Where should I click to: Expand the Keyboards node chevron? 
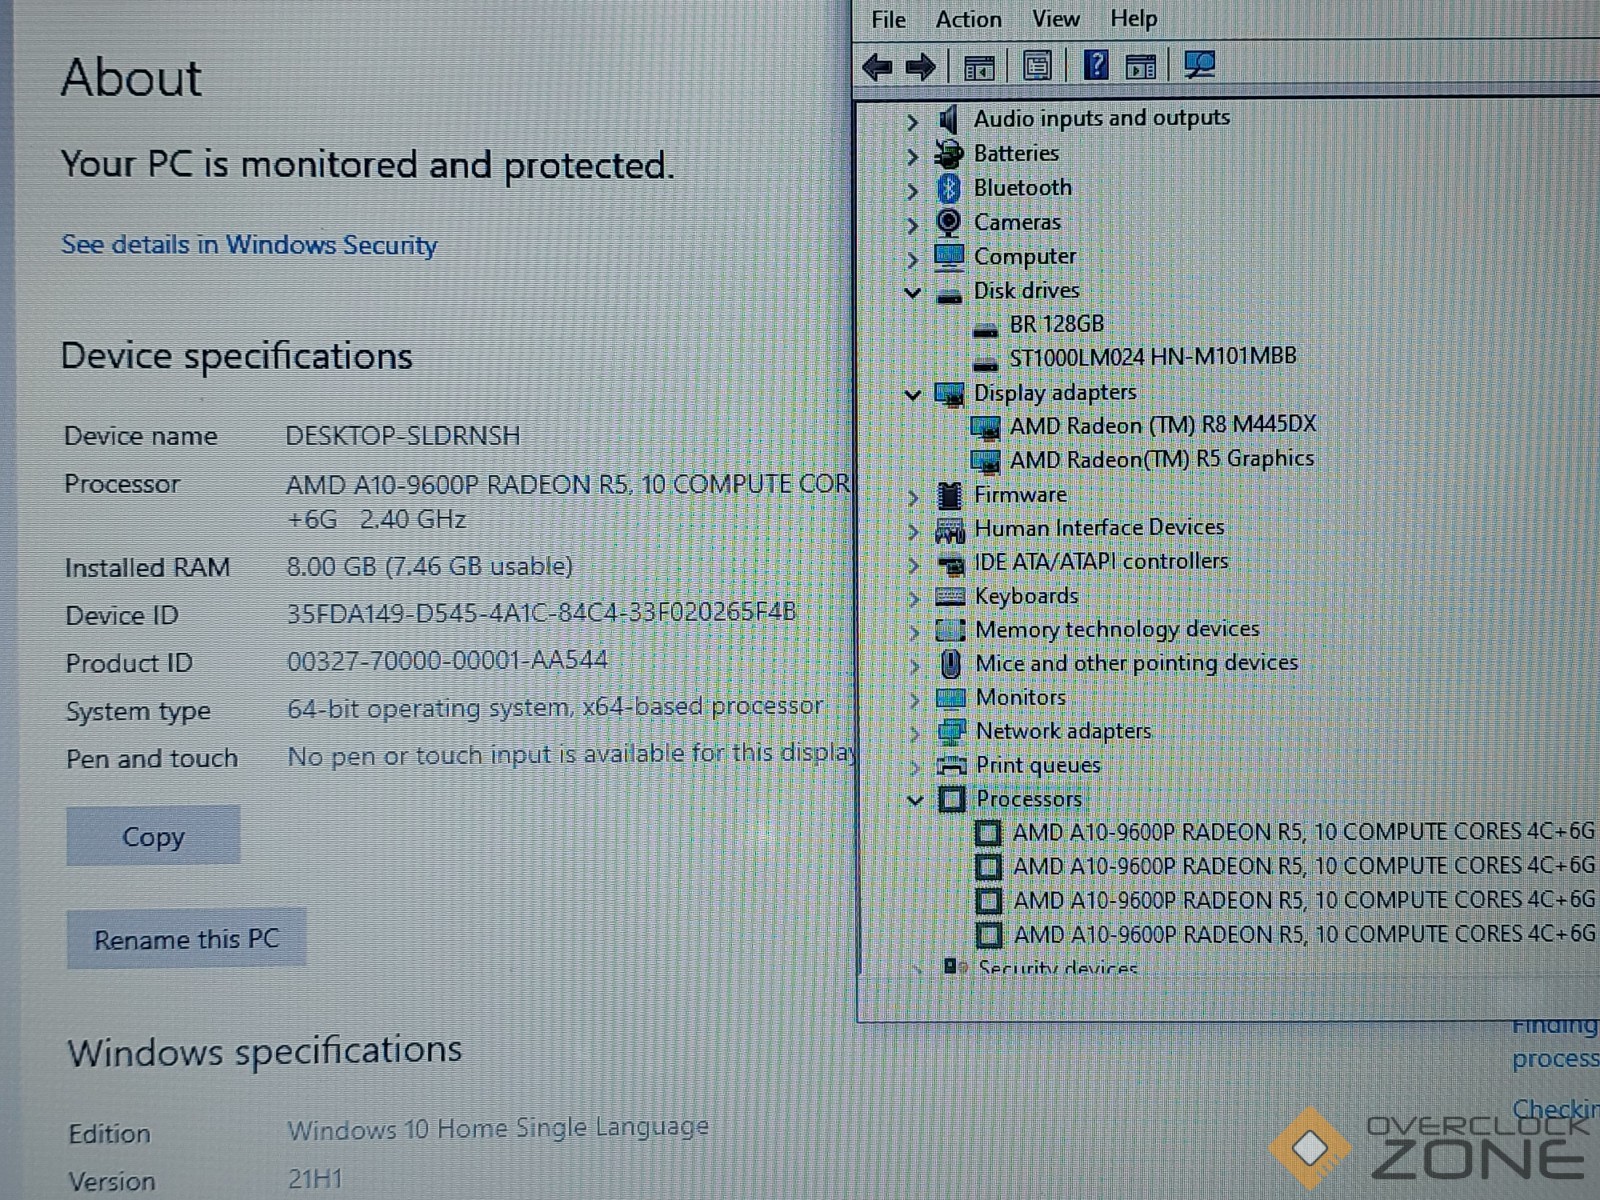pos(913,599)
